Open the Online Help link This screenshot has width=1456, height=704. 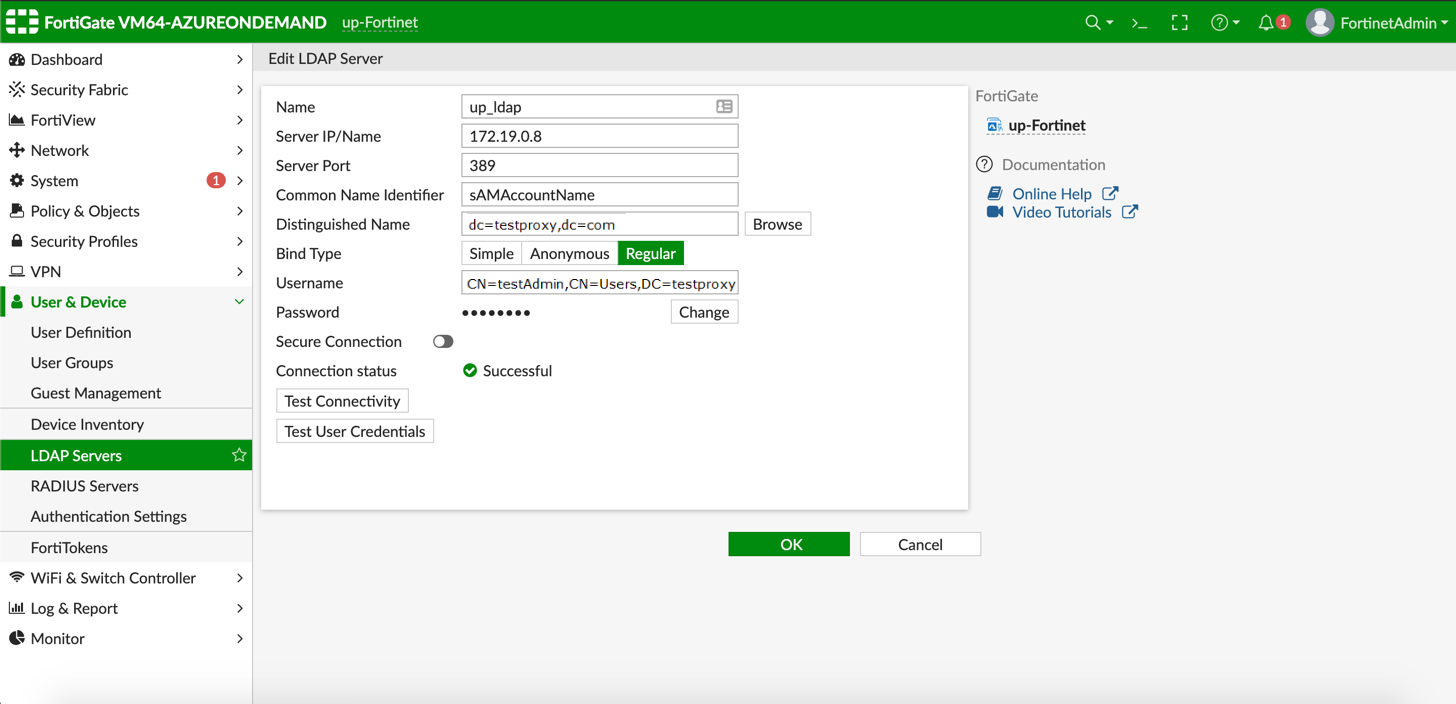(x=1051, y=194)
